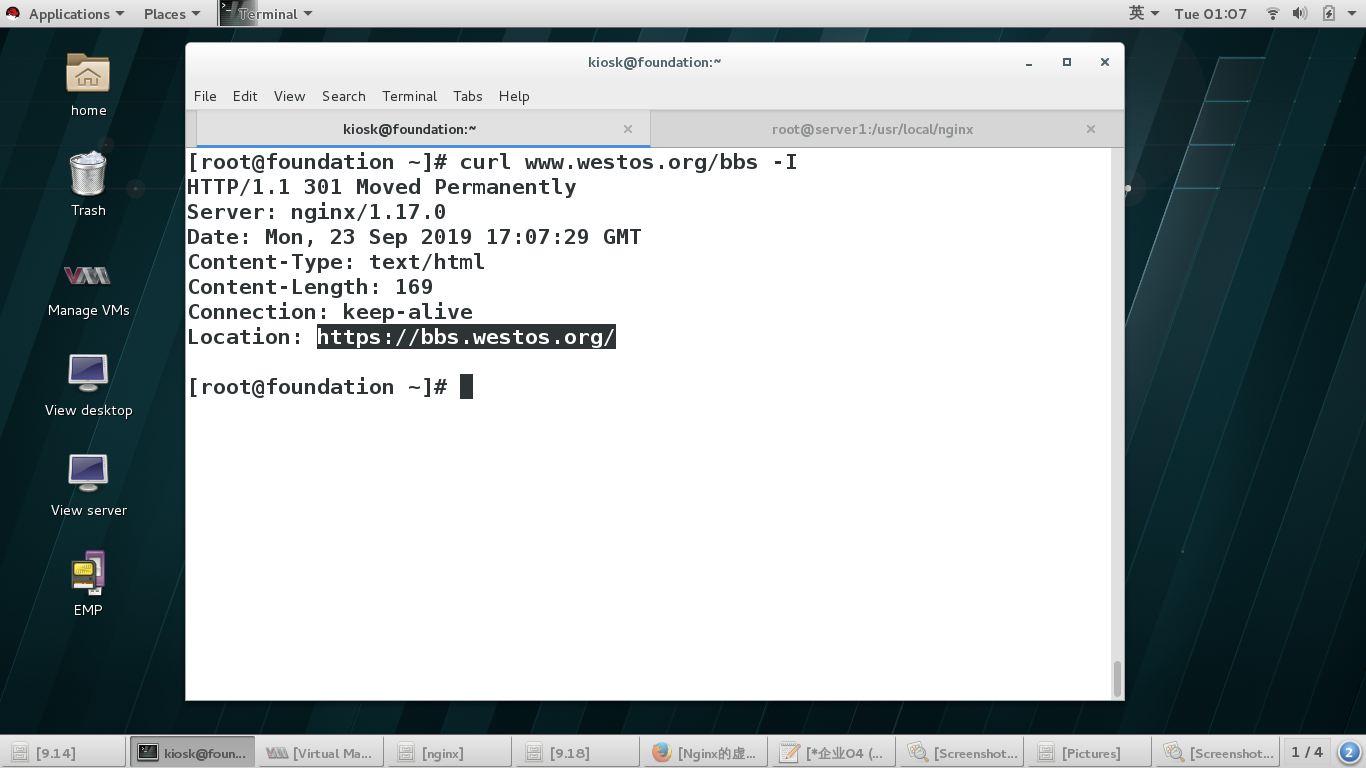The height and width of the screenshot is (768, 1366).
Task: Switch to Virtual Machine Manager taskbar item
Action: pos(320,752)
